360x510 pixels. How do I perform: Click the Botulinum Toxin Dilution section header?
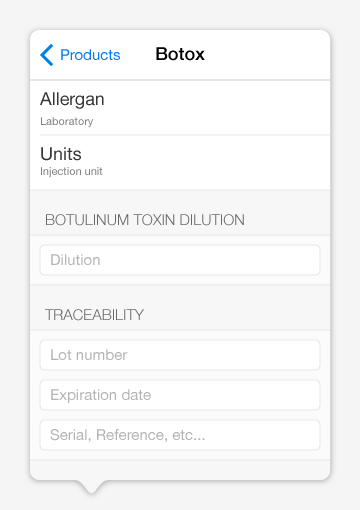coord(145,220)
